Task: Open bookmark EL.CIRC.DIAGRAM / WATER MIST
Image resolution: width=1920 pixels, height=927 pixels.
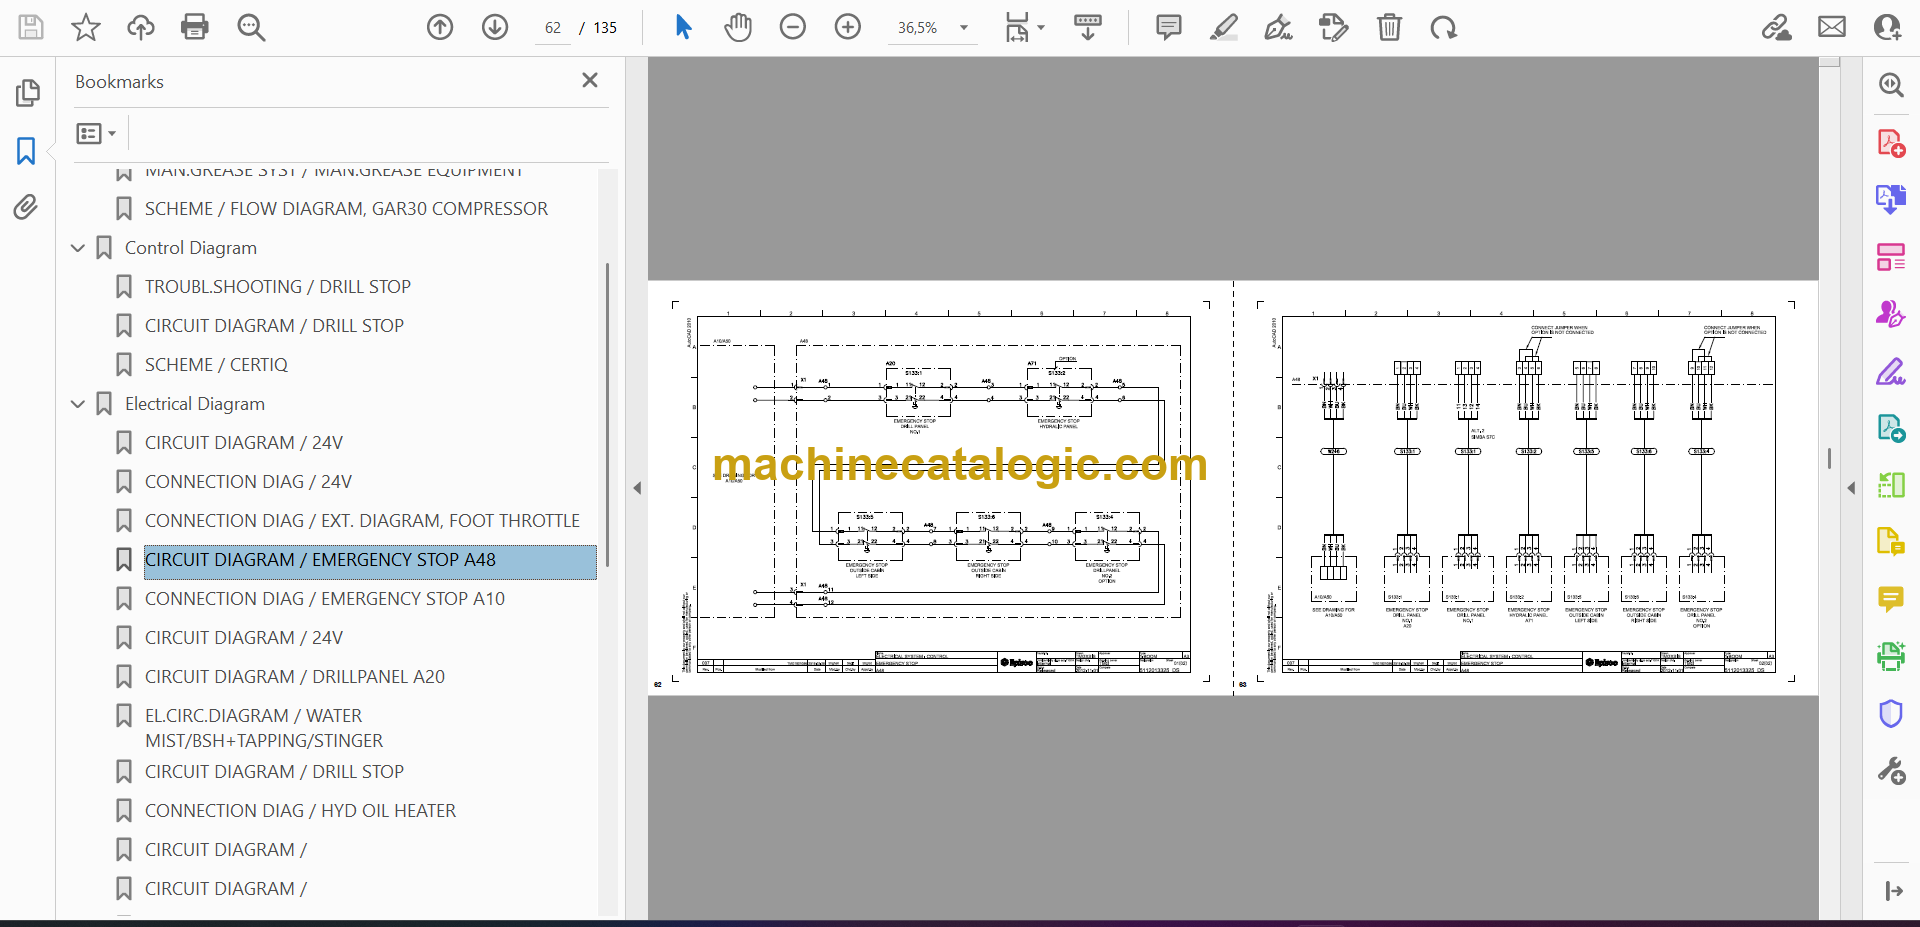Action: point(264,728)
